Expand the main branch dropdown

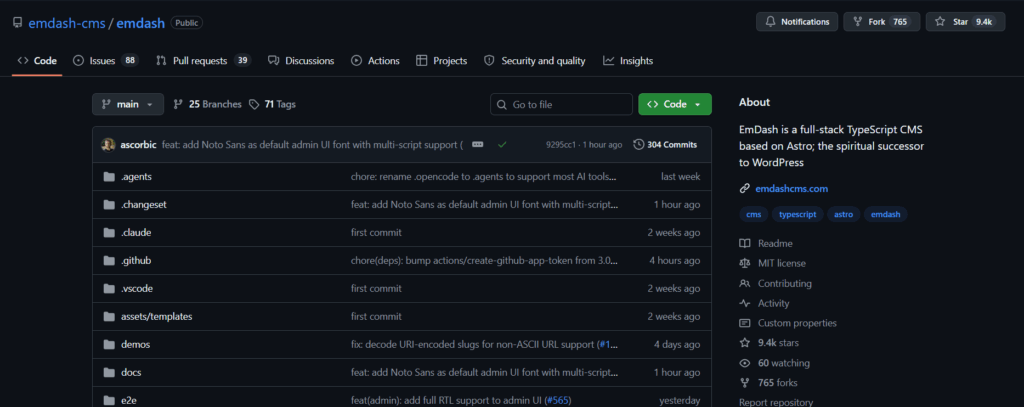(128, 104)
